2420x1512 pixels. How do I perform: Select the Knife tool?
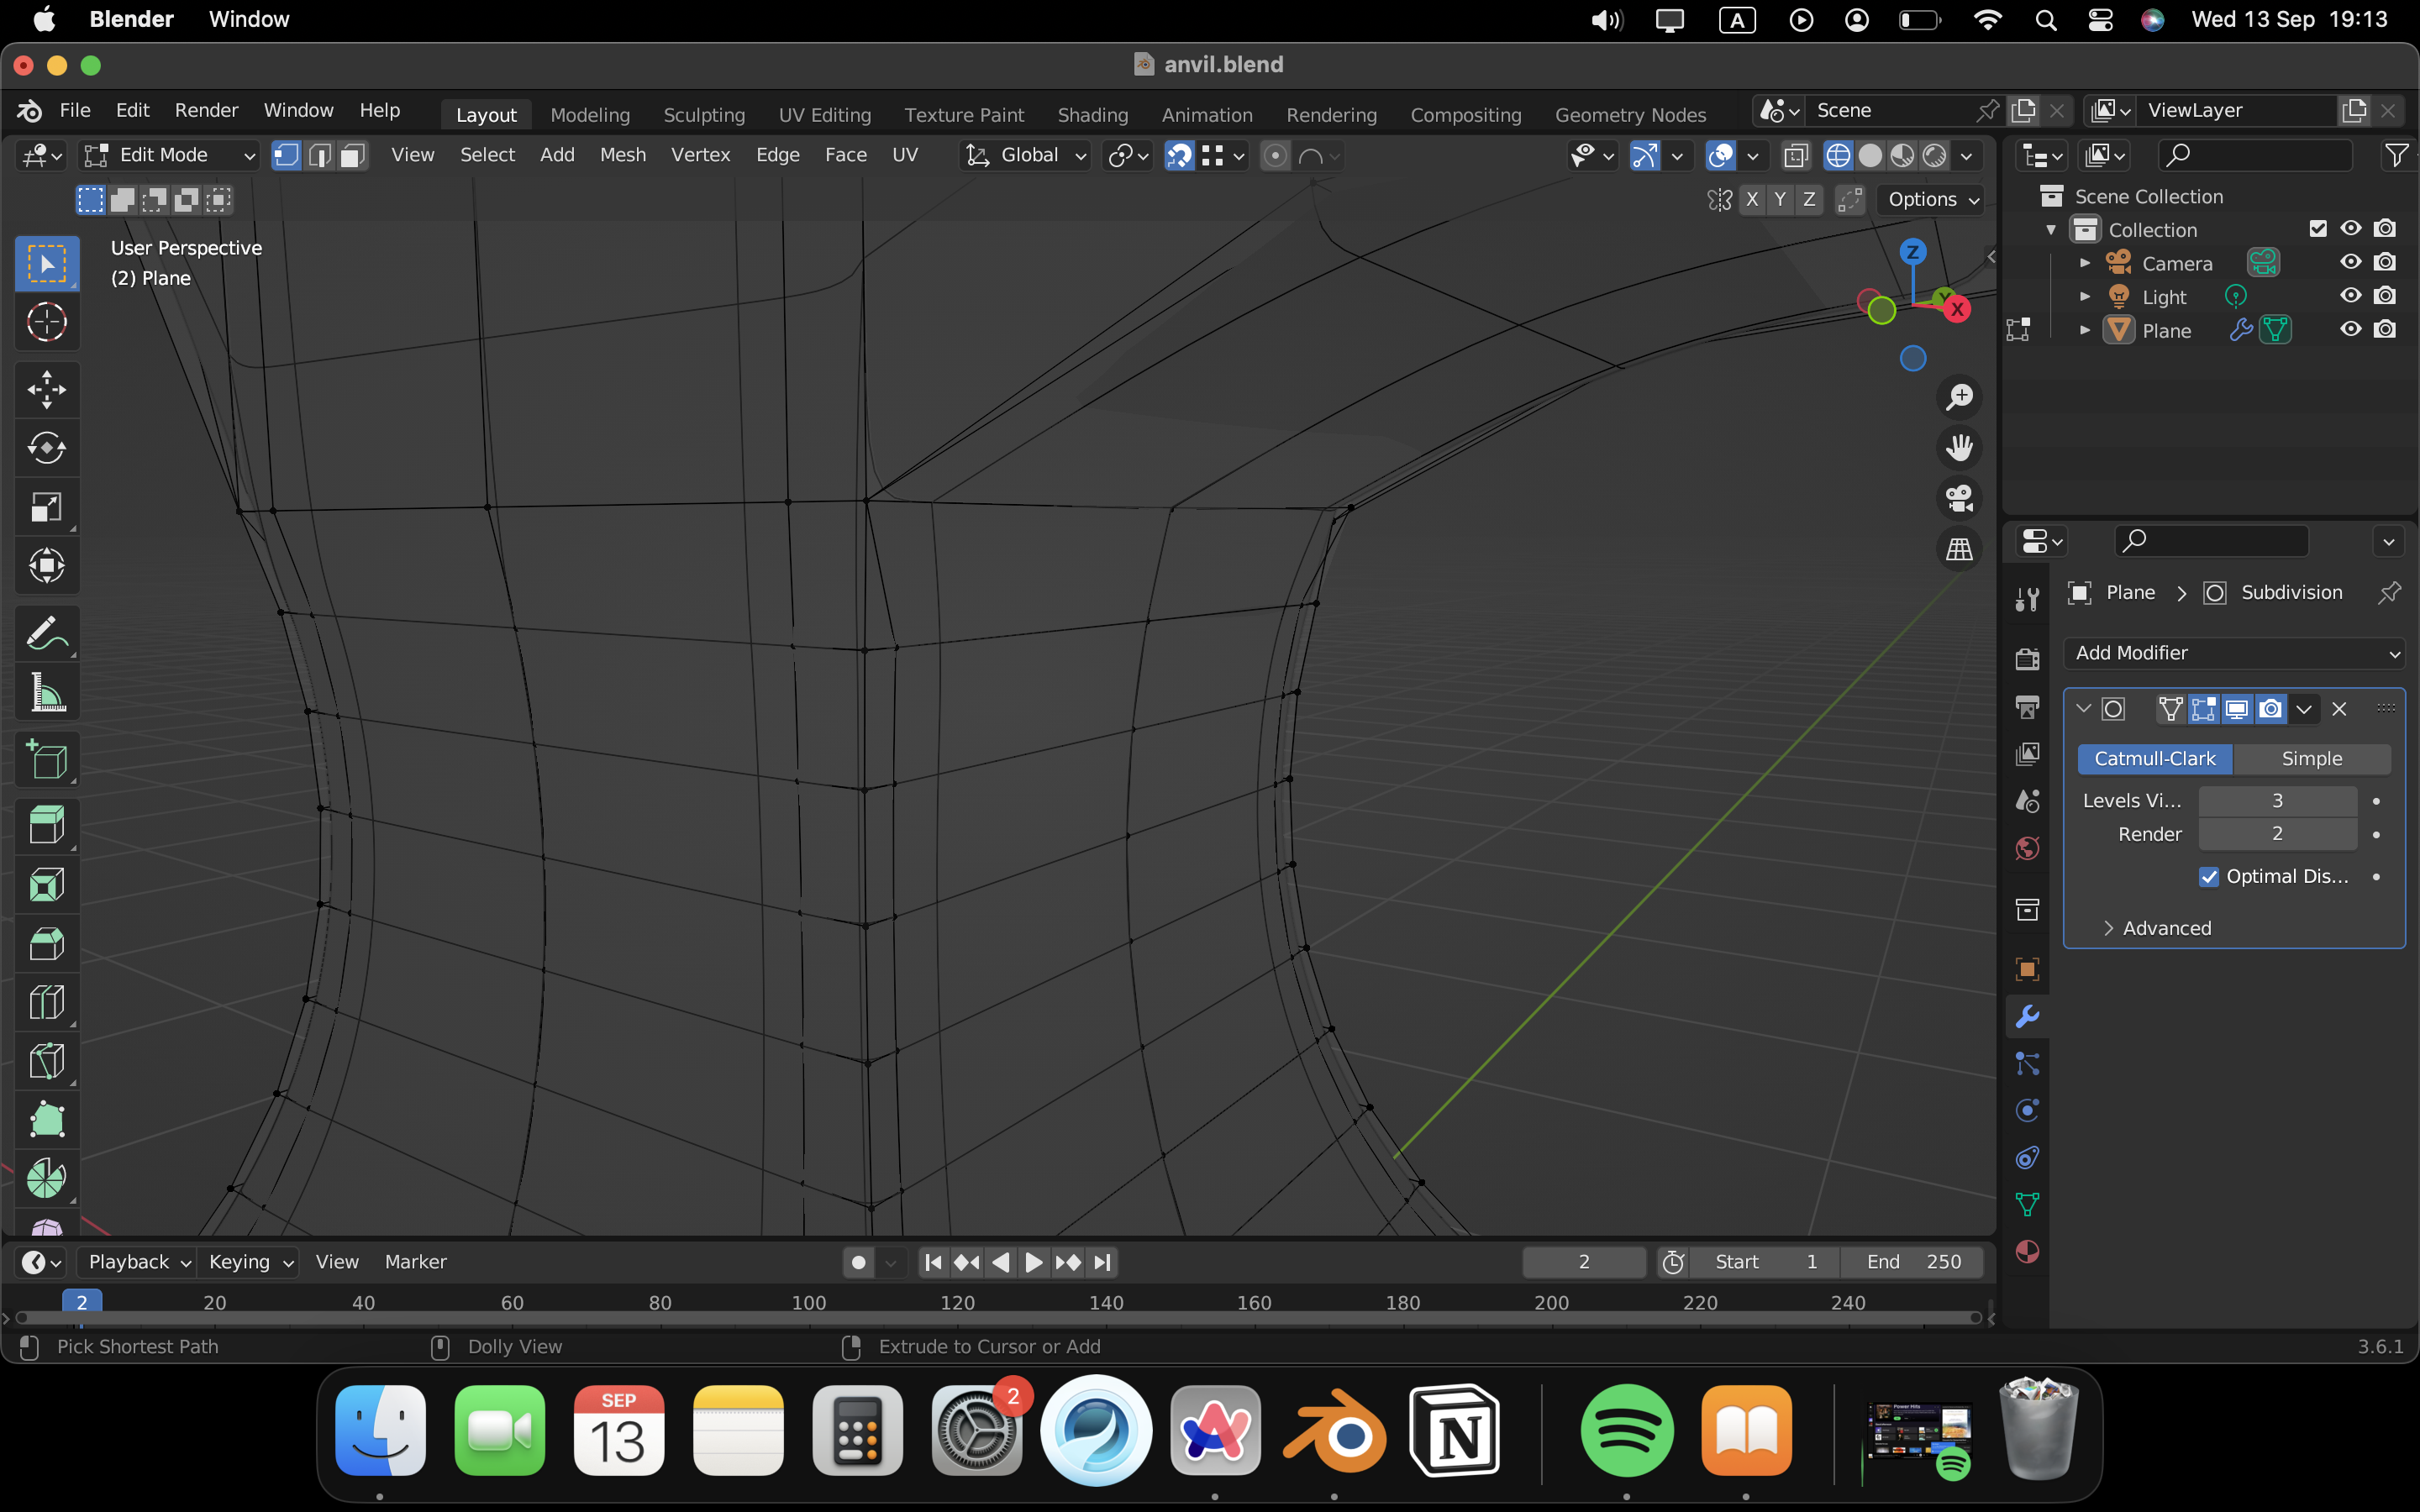point(46,1062)
